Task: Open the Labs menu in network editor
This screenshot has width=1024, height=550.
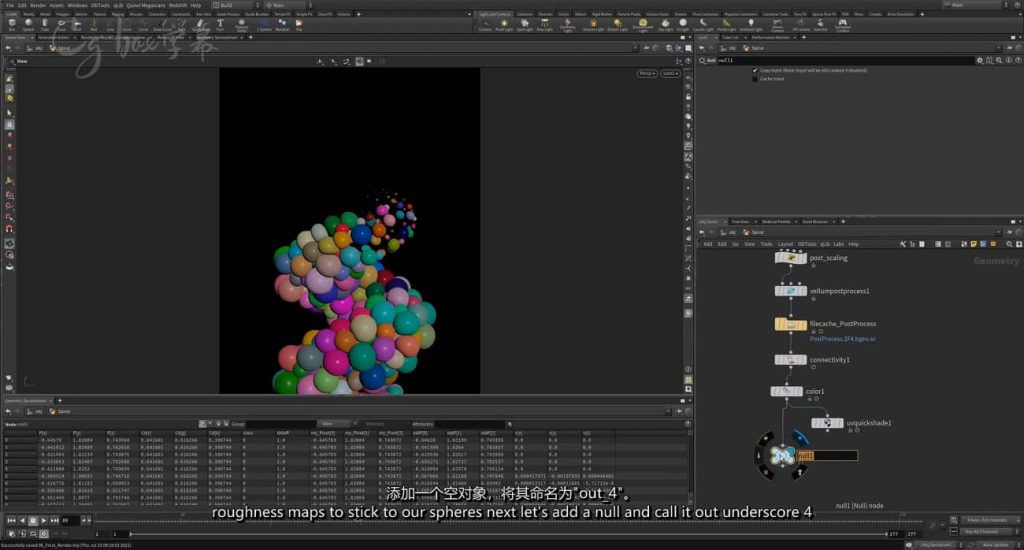Action: tap(839, 244)
